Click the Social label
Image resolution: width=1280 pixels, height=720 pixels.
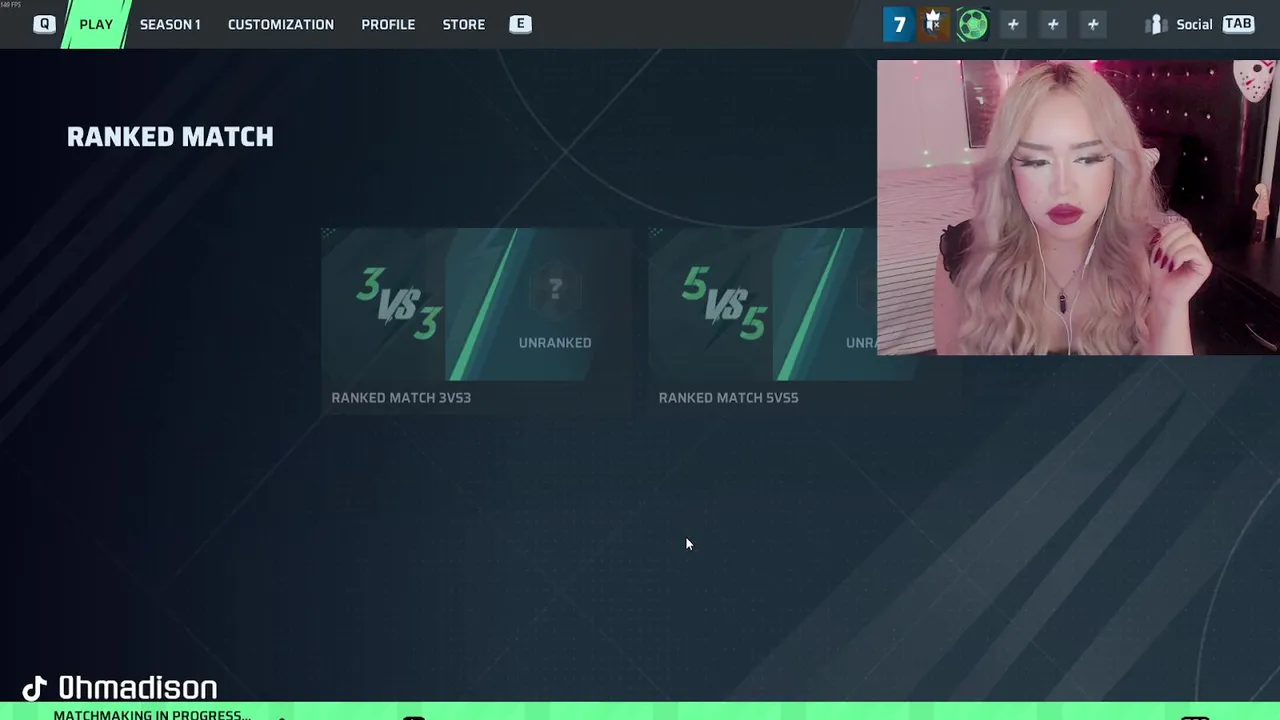point(1194,24)
